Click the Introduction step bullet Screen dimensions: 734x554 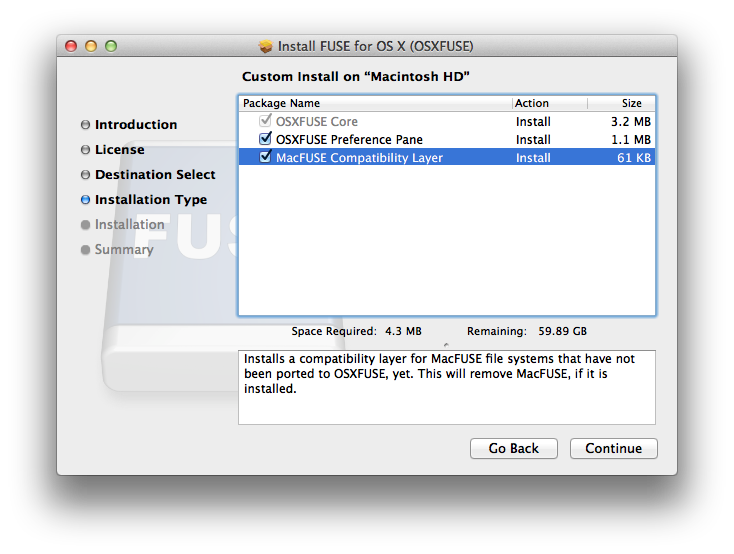tap(85, 125)
